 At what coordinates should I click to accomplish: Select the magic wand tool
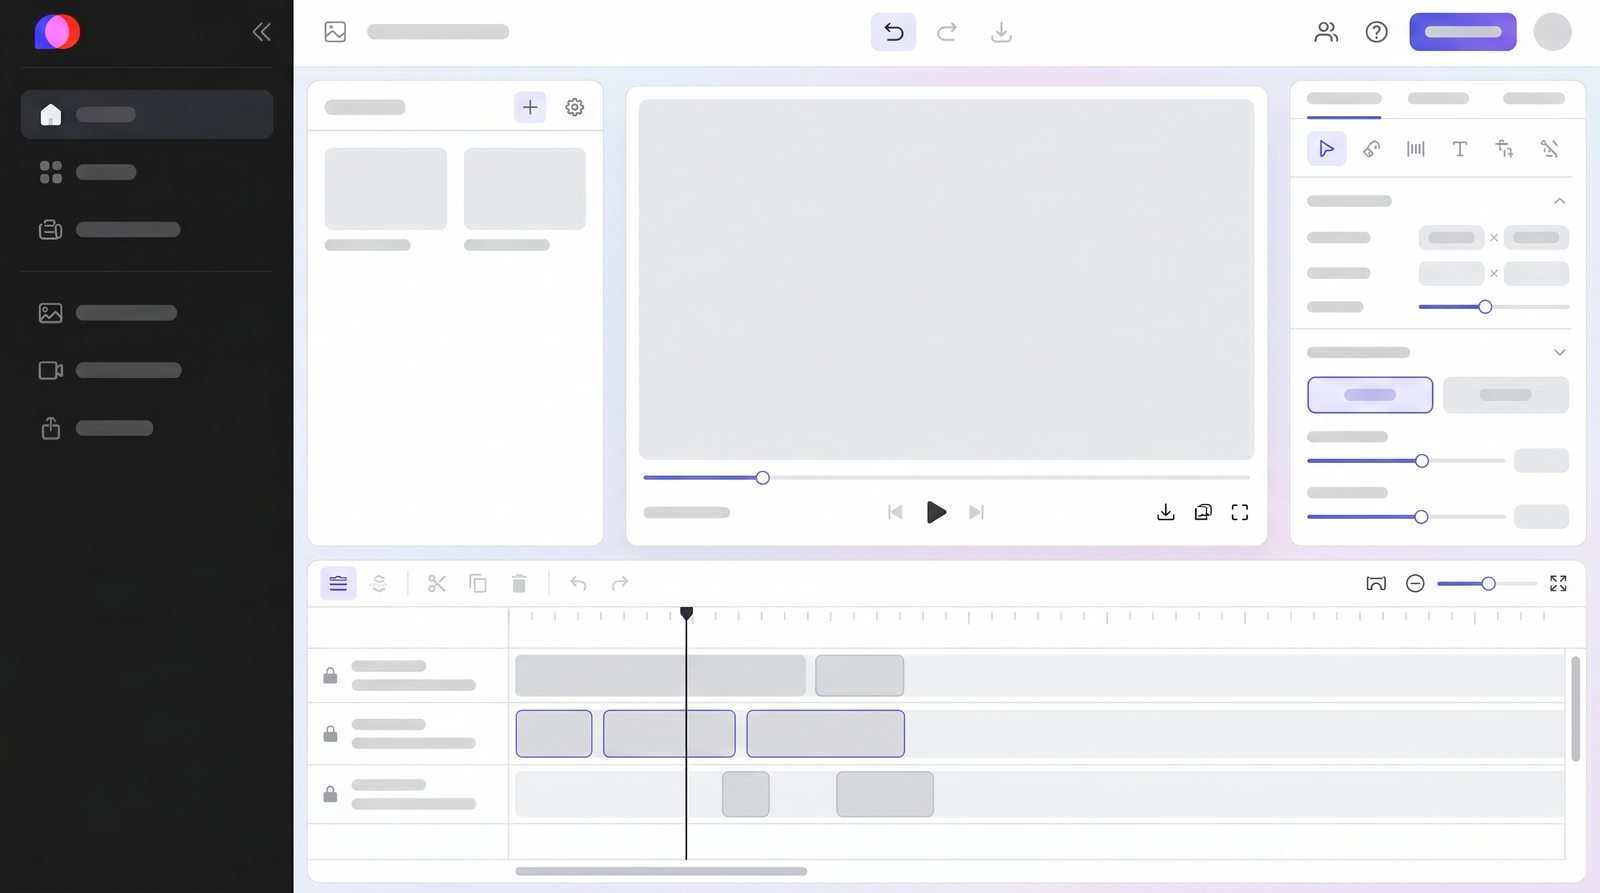click(1549, 149)
